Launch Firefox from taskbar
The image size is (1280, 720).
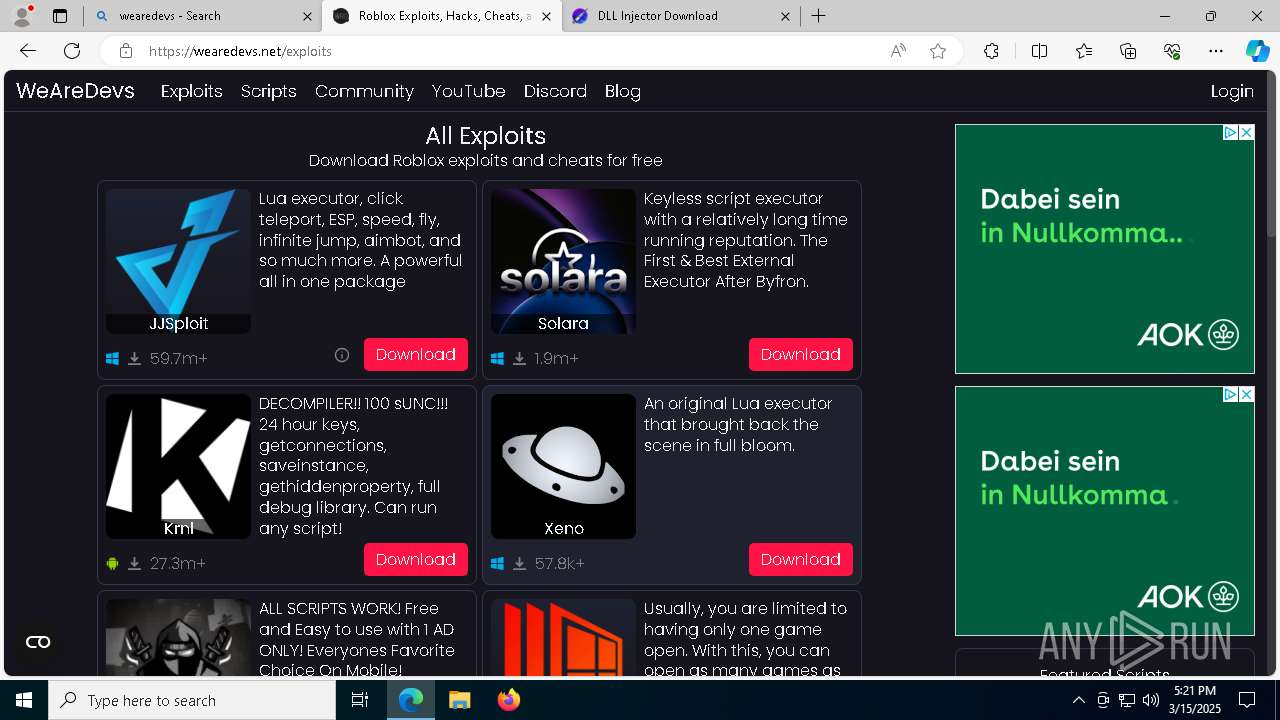[508, 700]
